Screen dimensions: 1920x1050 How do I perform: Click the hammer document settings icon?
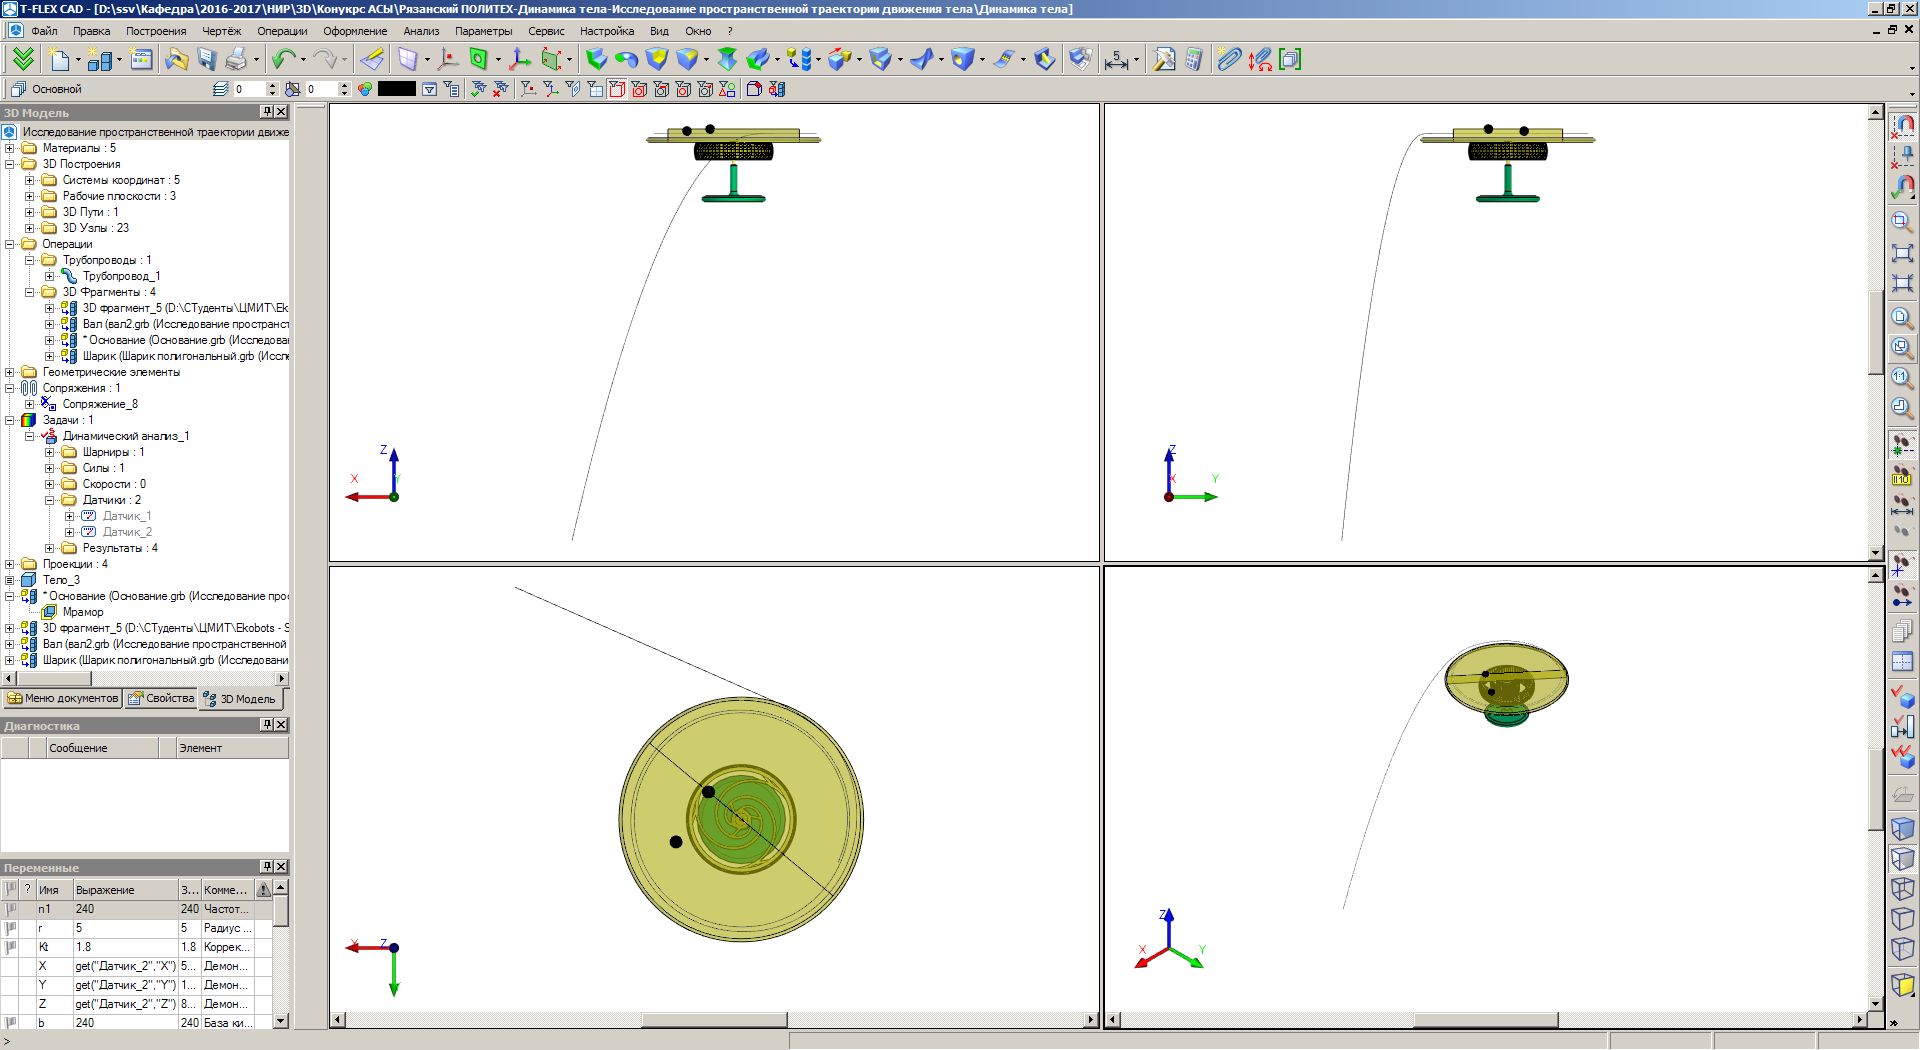pos(1164,59)
